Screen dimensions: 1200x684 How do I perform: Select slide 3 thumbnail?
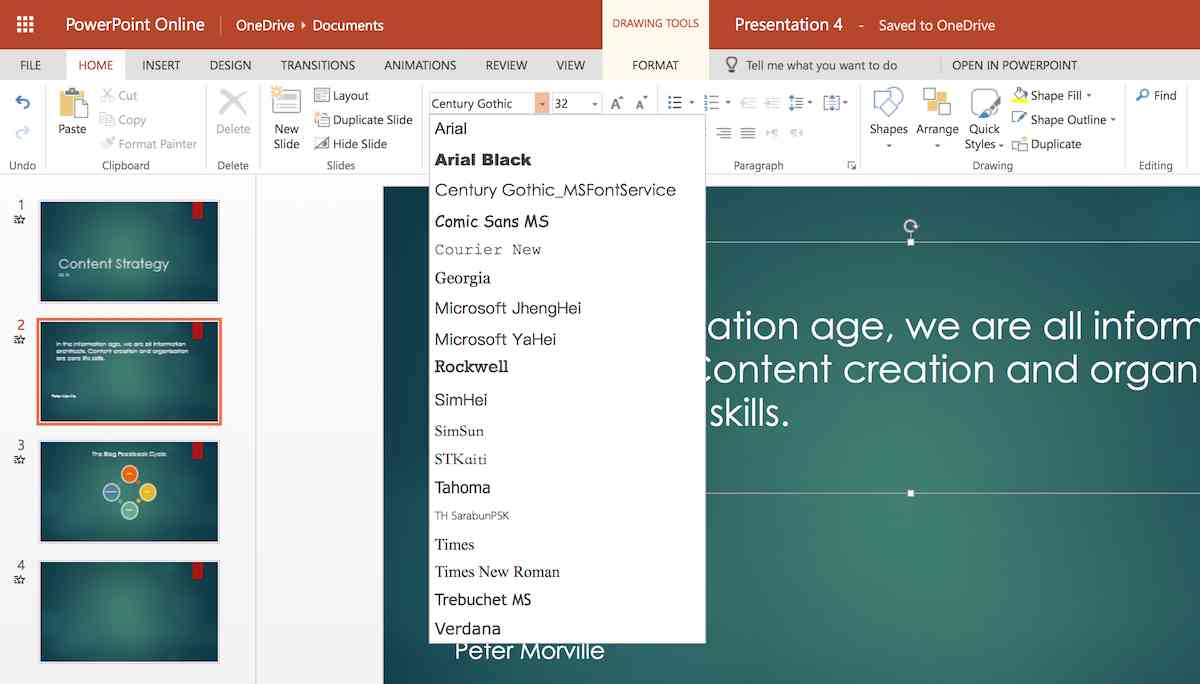click(128, 491)
